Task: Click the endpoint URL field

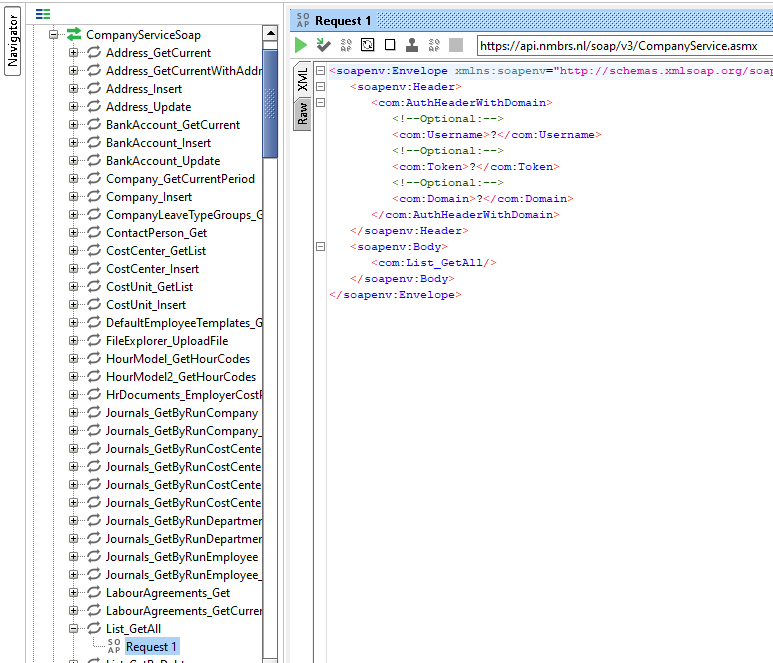Action: (x=624, y=46)
